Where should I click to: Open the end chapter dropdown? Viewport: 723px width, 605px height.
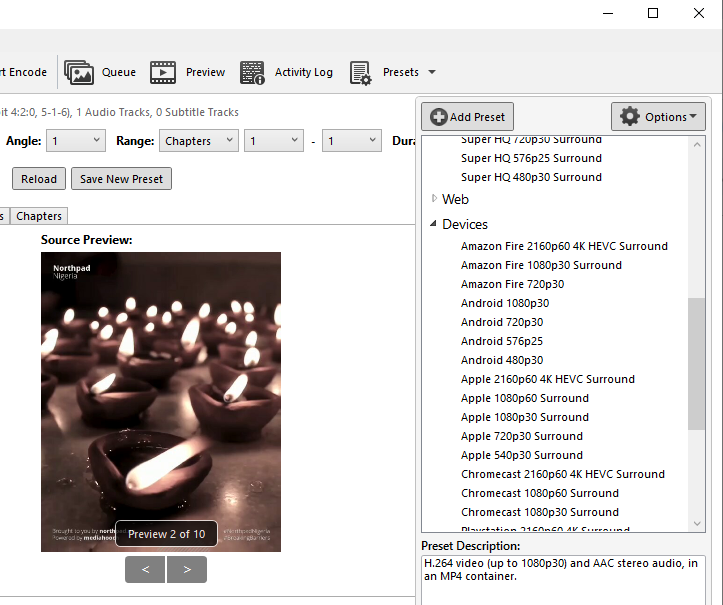pyautogui.click(x=351, y=140)
